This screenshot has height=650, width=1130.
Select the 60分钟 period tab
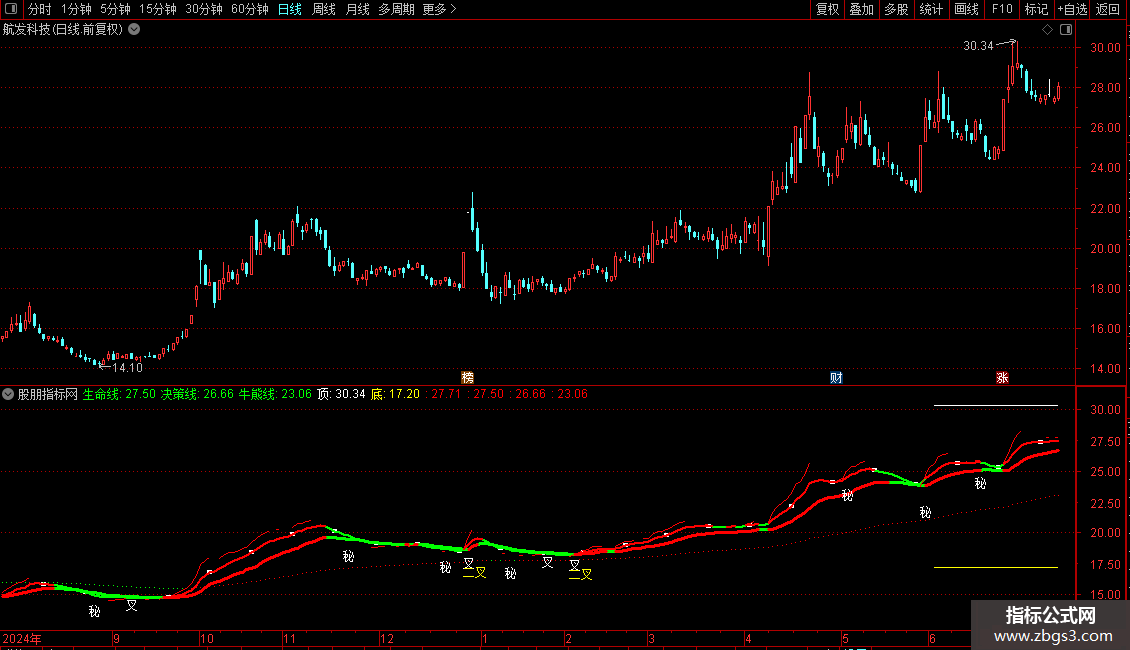tap(250, 9)
